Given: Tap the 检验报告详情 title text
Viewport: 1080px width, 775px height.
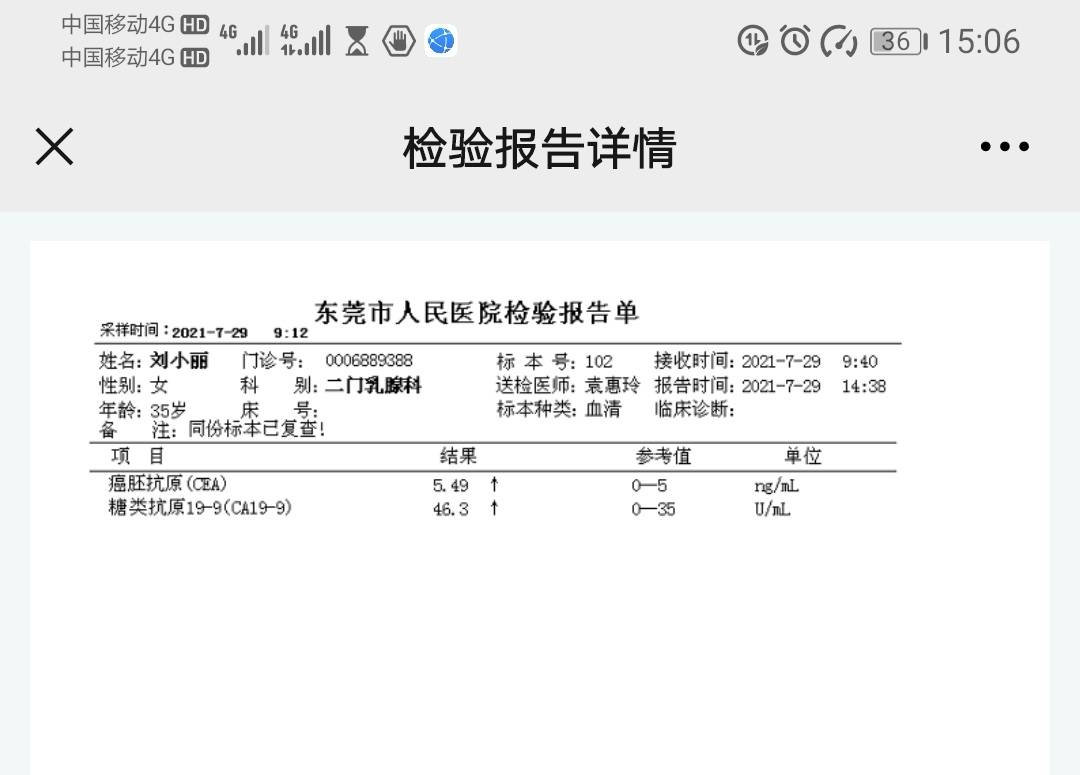Looking at the screenshot, I should pyautogui.click(x=539, y=144).
